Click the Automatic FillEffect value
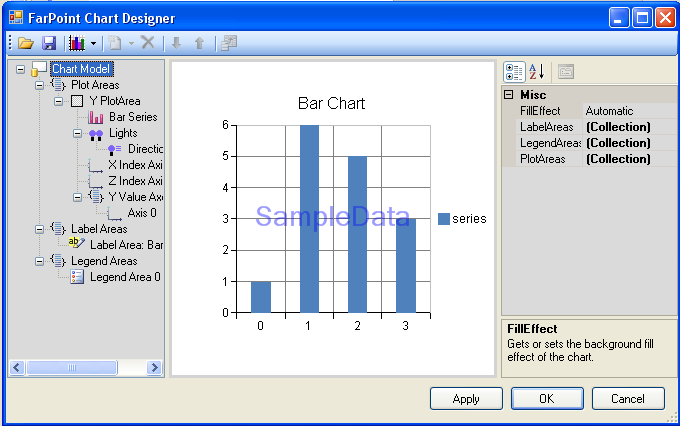This screenshot has height=426, width=680. click(x=609, y=111)
